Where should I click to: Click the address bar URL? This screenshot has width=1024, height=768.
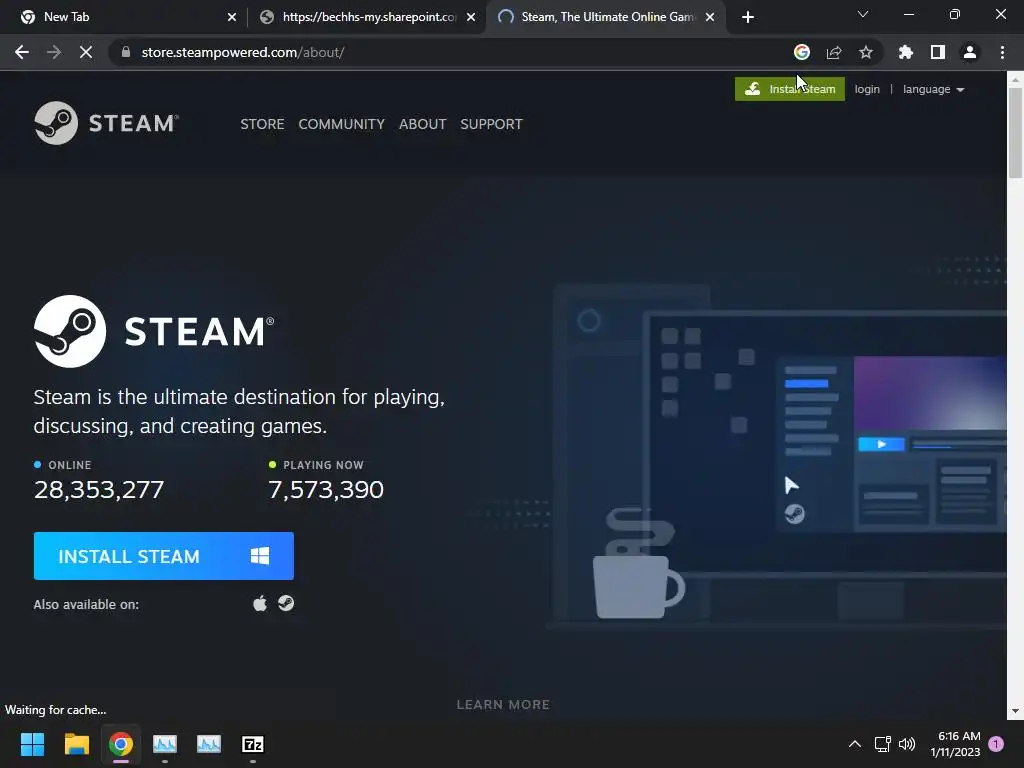[243, 52]
